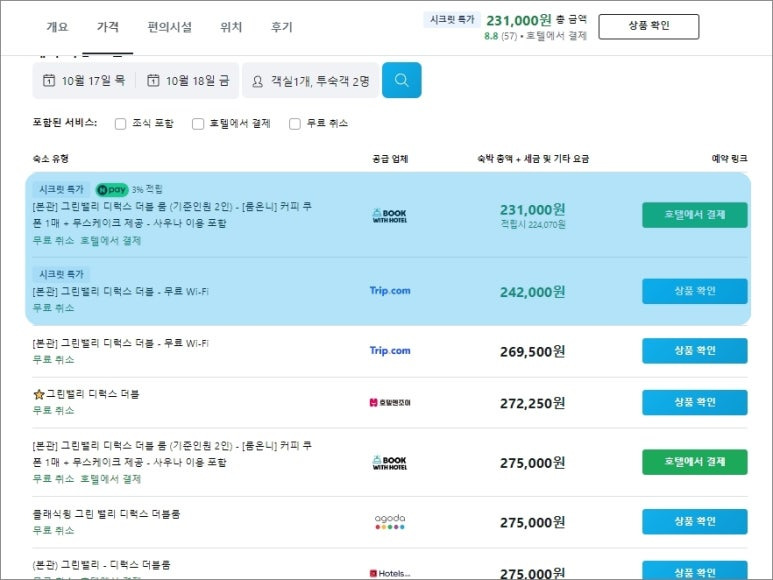Click Trip.com logo in 269,500원 row

[x=390, y=350]
